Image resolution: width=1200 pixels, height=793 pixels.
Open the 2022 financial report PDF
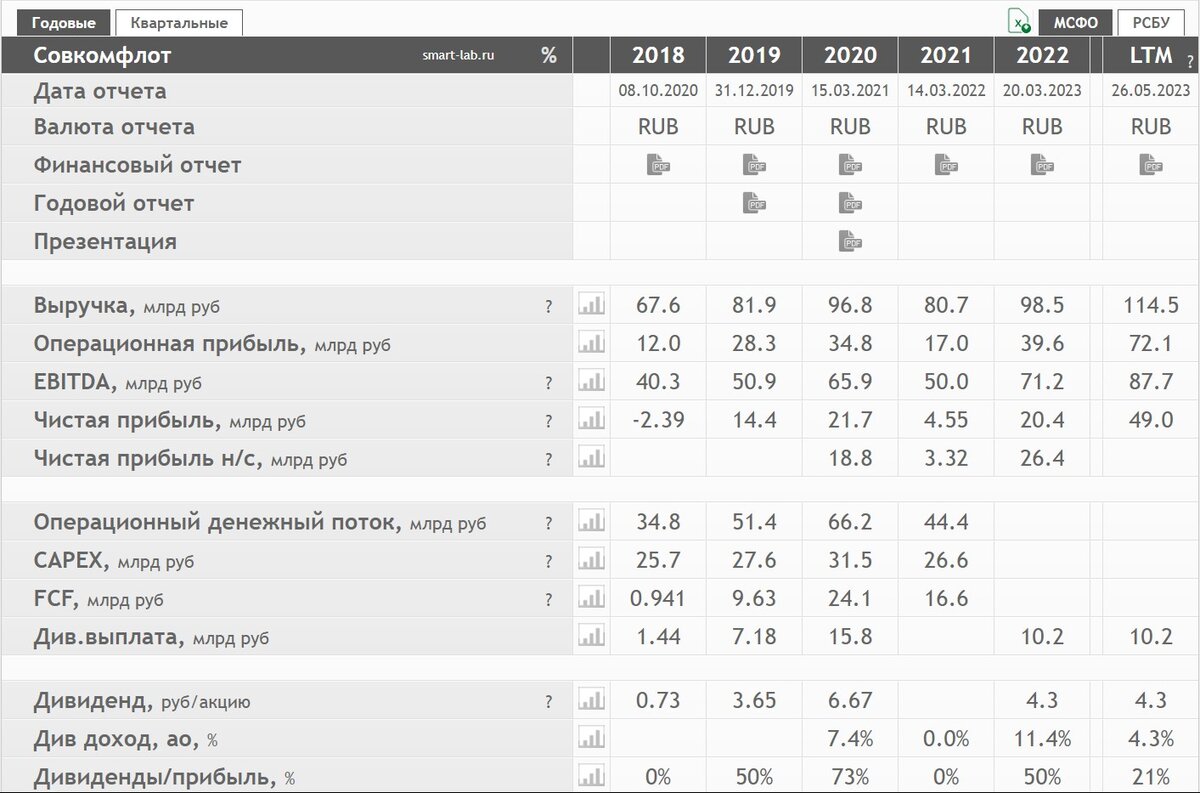point(1042,165)
